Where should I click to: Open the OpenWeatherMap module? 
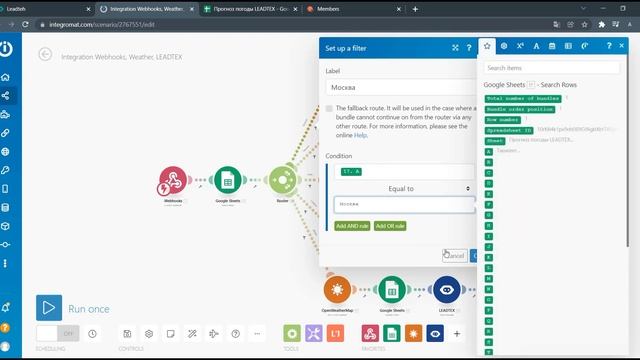pos(337,289)
